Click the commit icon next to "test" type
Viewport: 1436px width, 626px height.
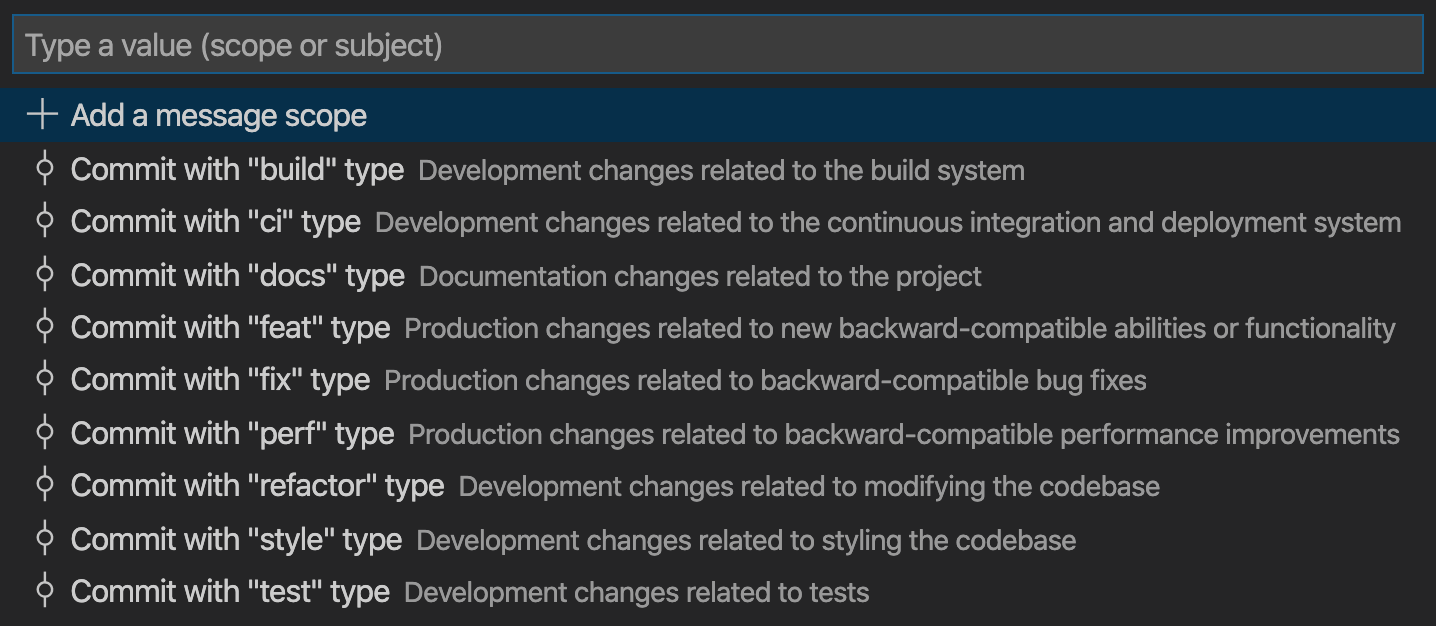click(44, 591)
